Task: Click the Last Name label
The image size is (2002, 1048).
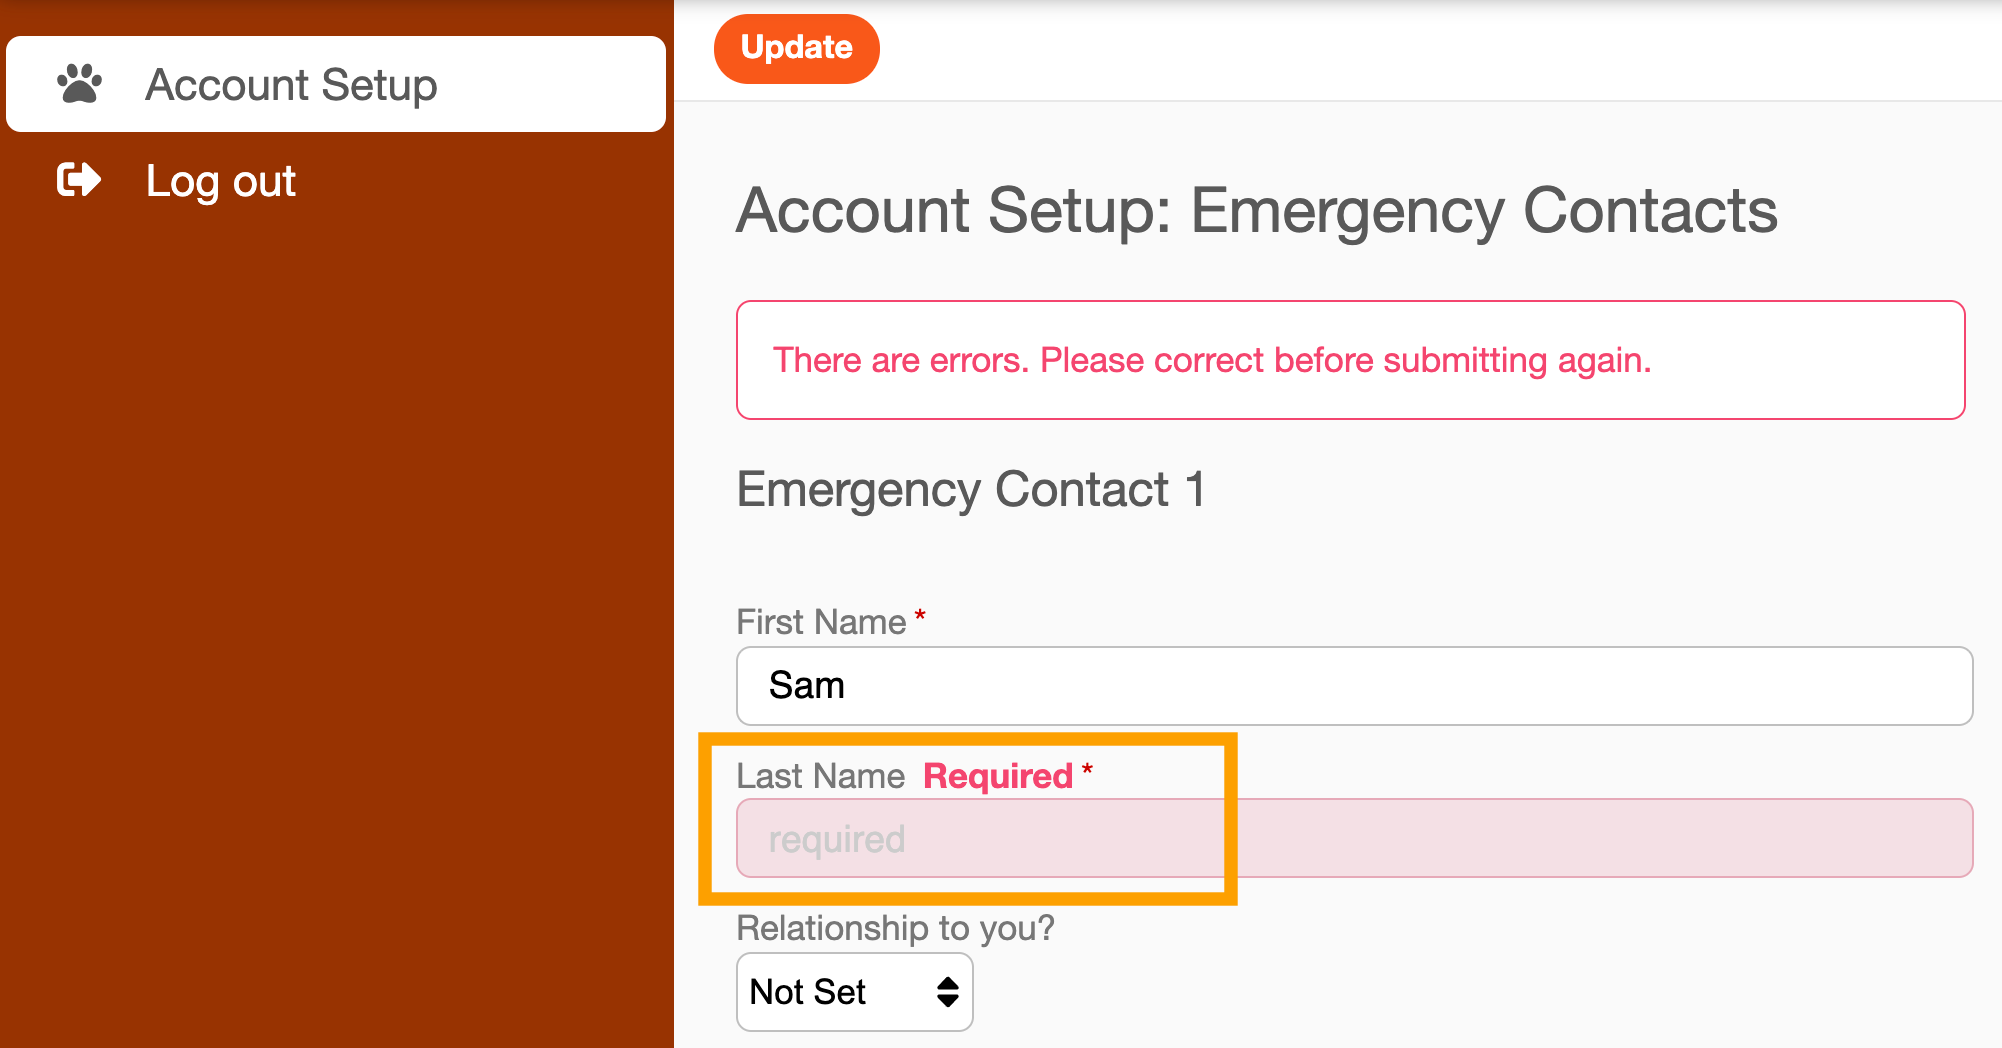Action: pyautogui.click(x=821, y=776)
